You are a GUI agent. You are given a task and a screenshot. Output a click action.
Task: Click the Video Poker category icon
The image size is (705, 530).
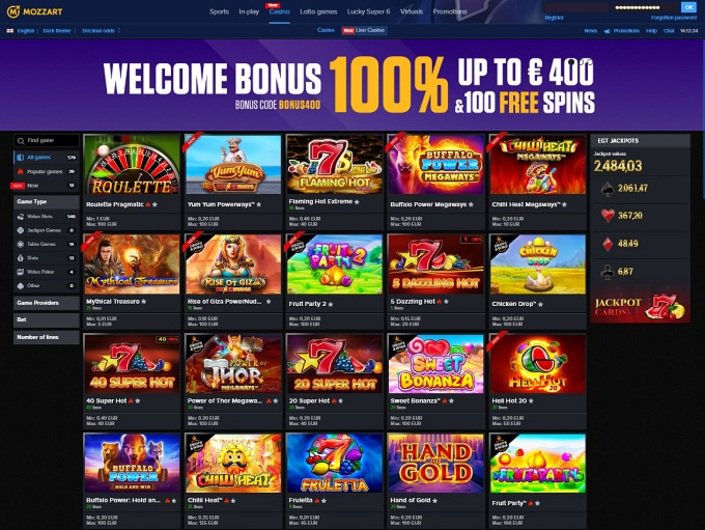click(20, 272)
